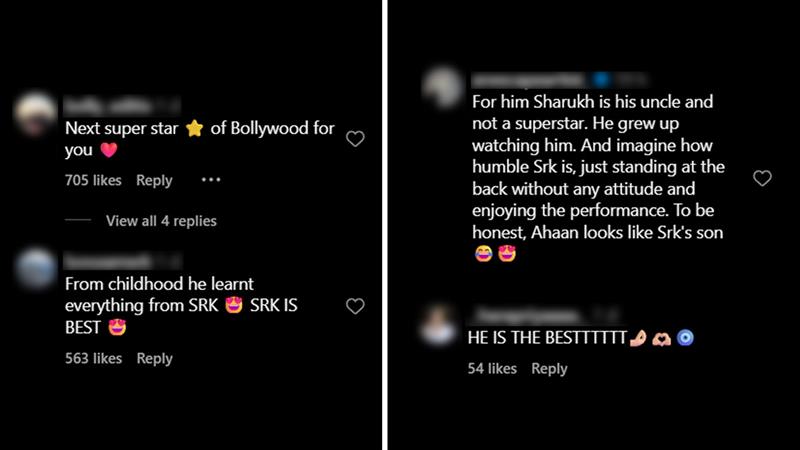Open username above 'From childhood he learnt'

pyautogui.click(x=108, y=261)
